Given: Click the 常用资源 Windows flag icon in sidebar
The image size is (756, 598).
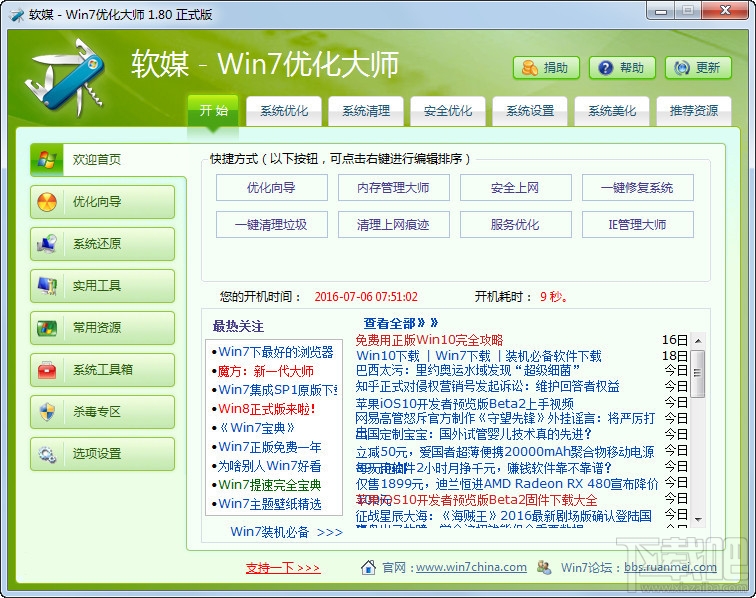Looking at the screenshot, I should (x=47, y=328).
